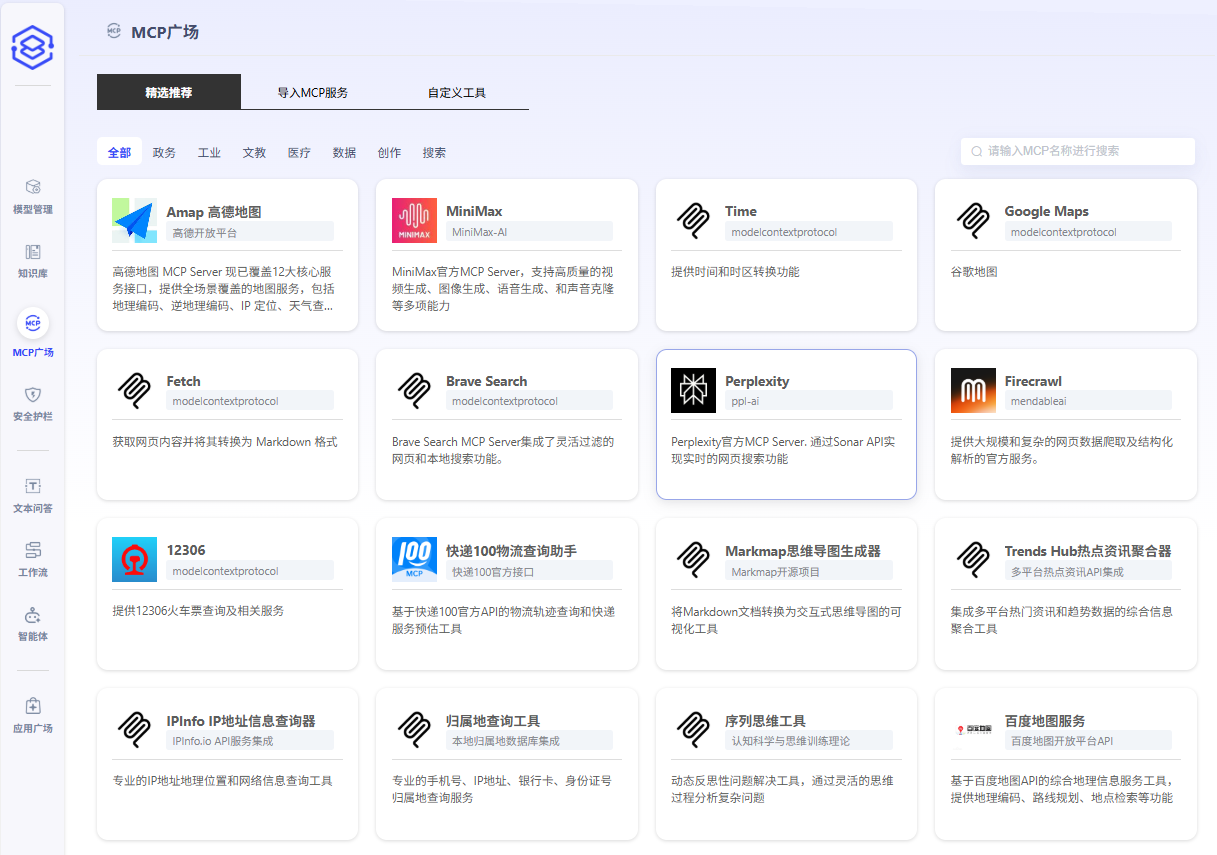Open the Perplexity card title
Viewport: 1217px width, 855px height.
point(757,381)
